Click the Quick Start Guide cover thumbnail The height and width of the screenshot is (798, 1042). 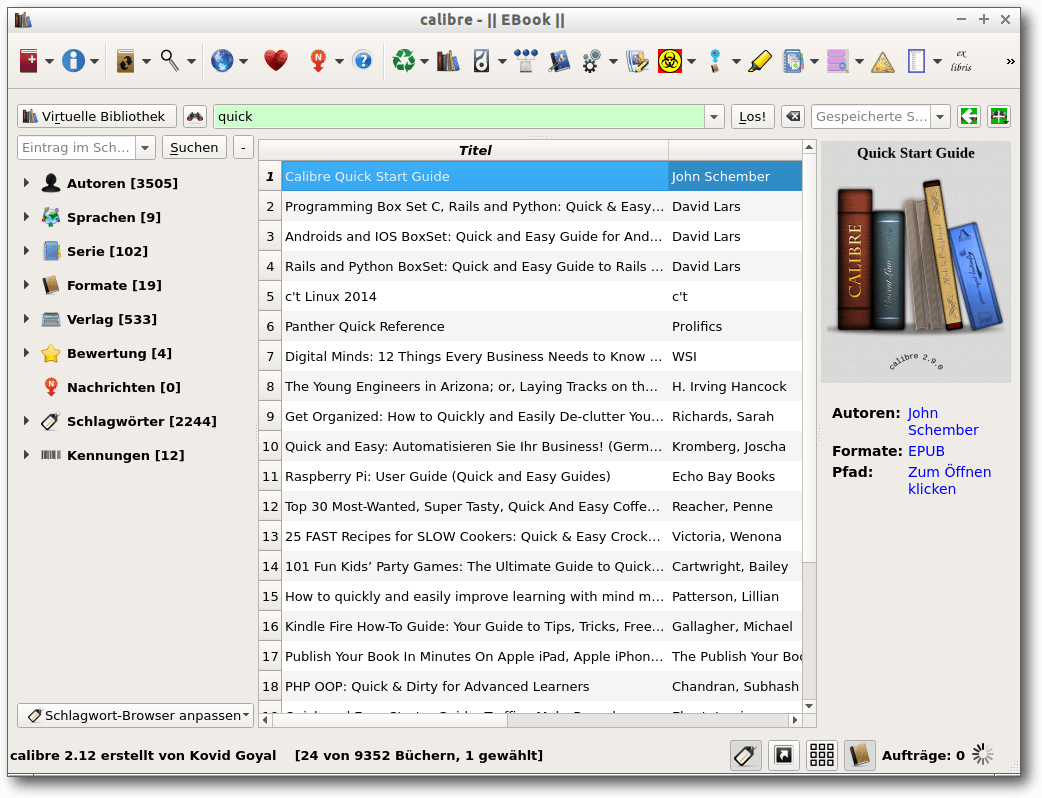pyautogui.click(x=916, y=261)
